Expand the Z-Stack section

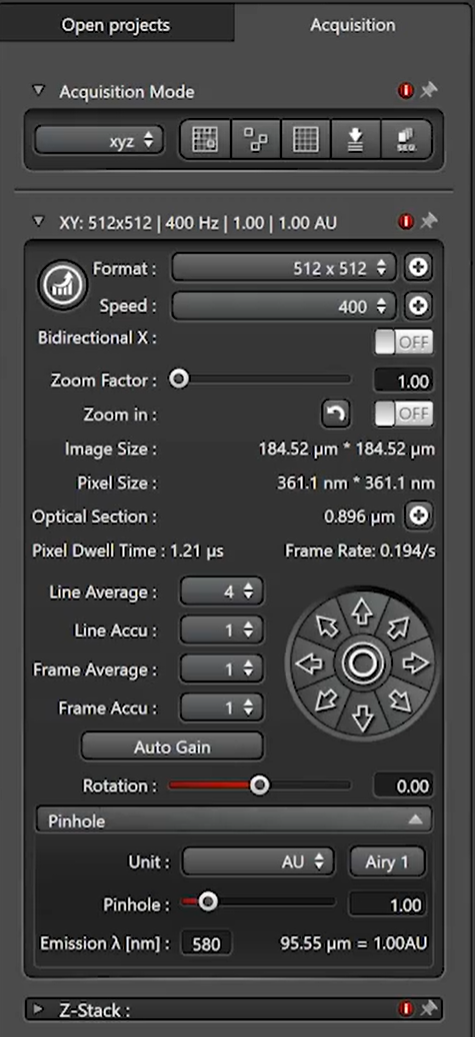(x=38, y=1009)
